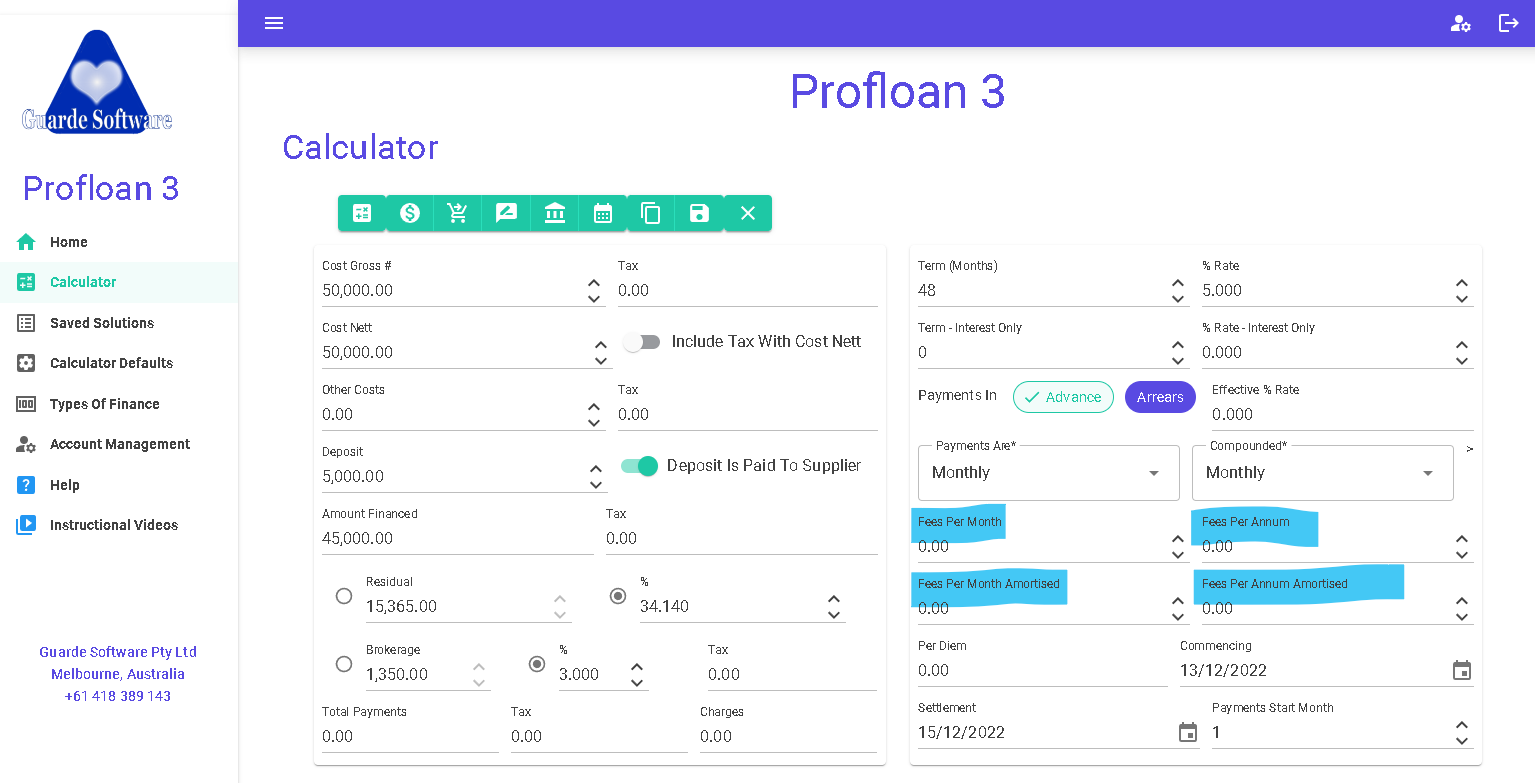1535x783 pixels.
Task: Decrease the % Rate value with down arrow
Action: [1462, 299]
